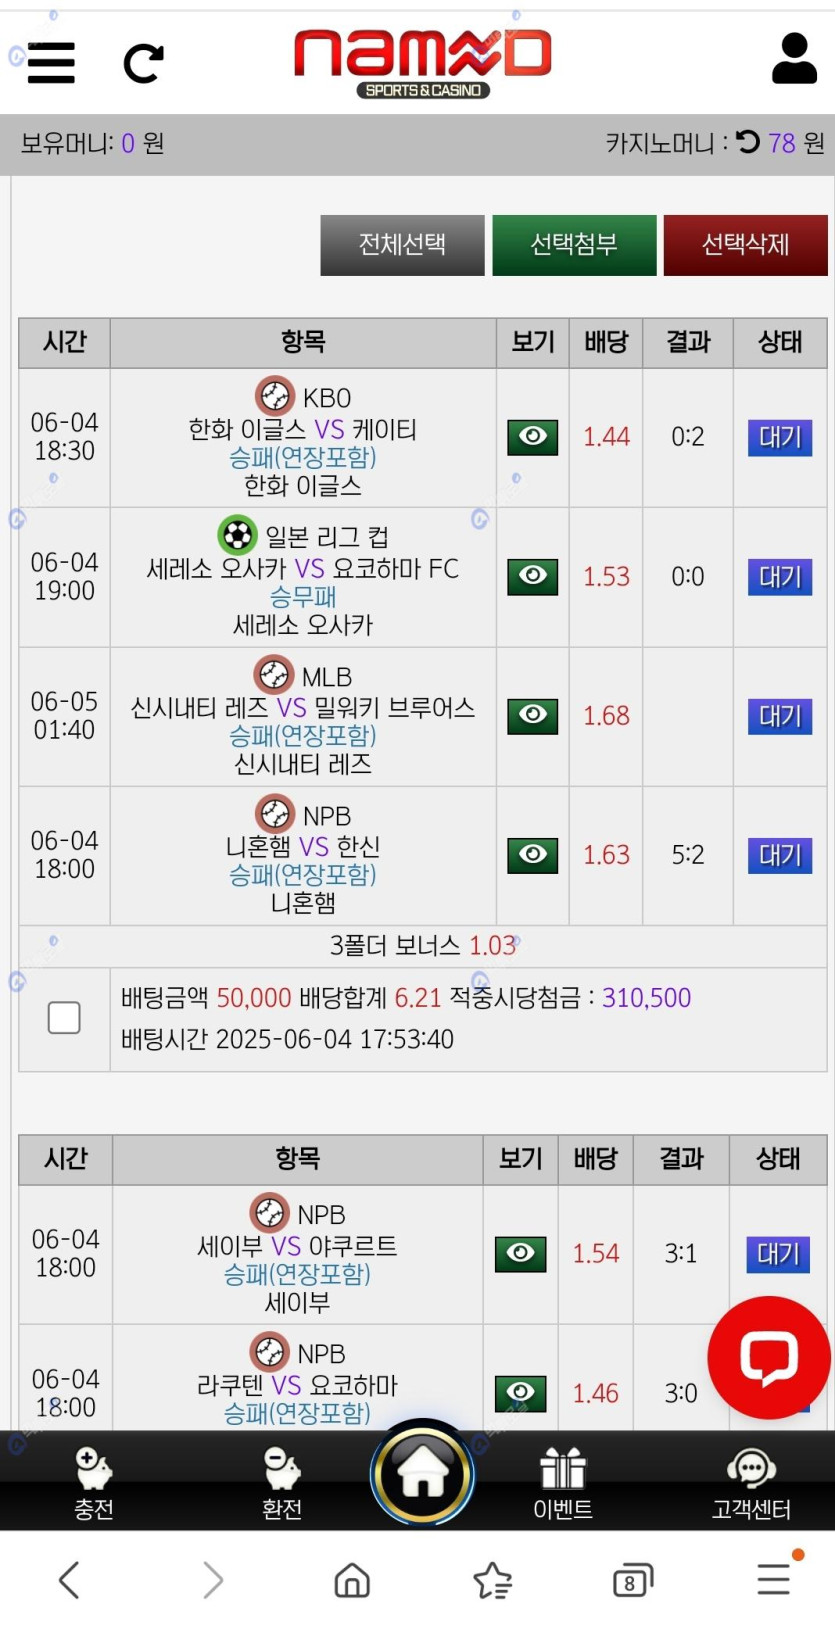This screenshot has height=1629, width=835.
Task: Go to home via center button
Action: tap(422, 1472)
